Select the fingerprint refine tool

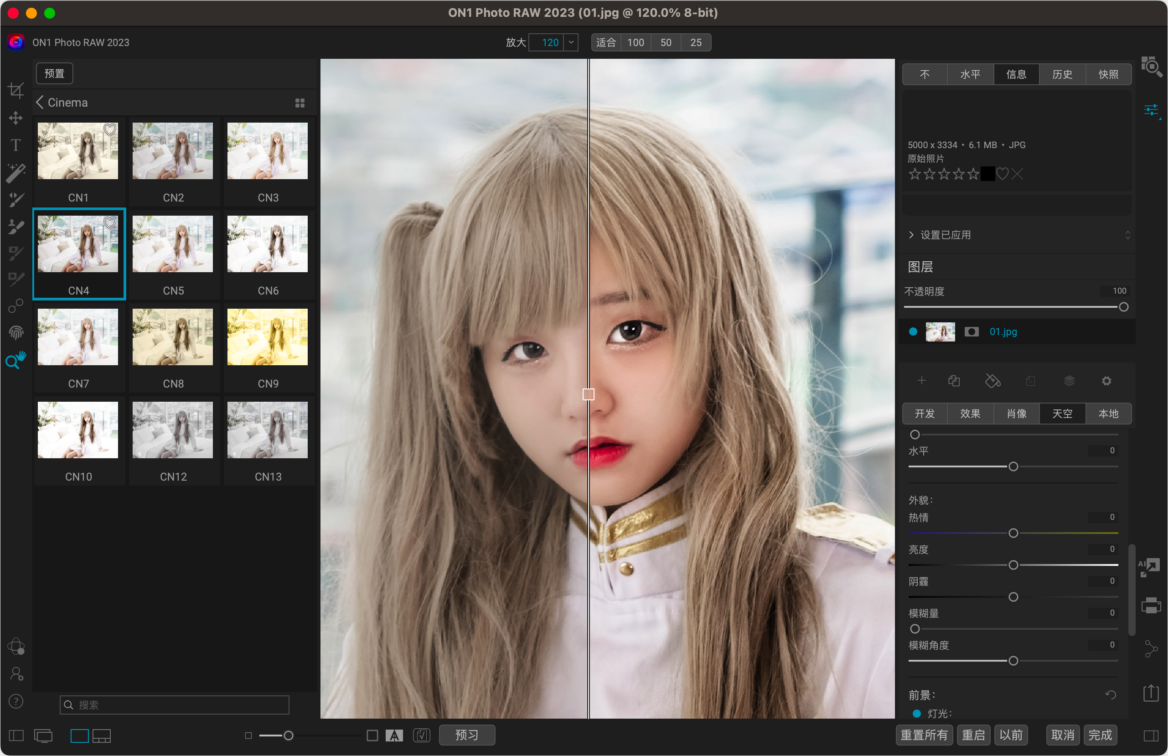[16, 332]
